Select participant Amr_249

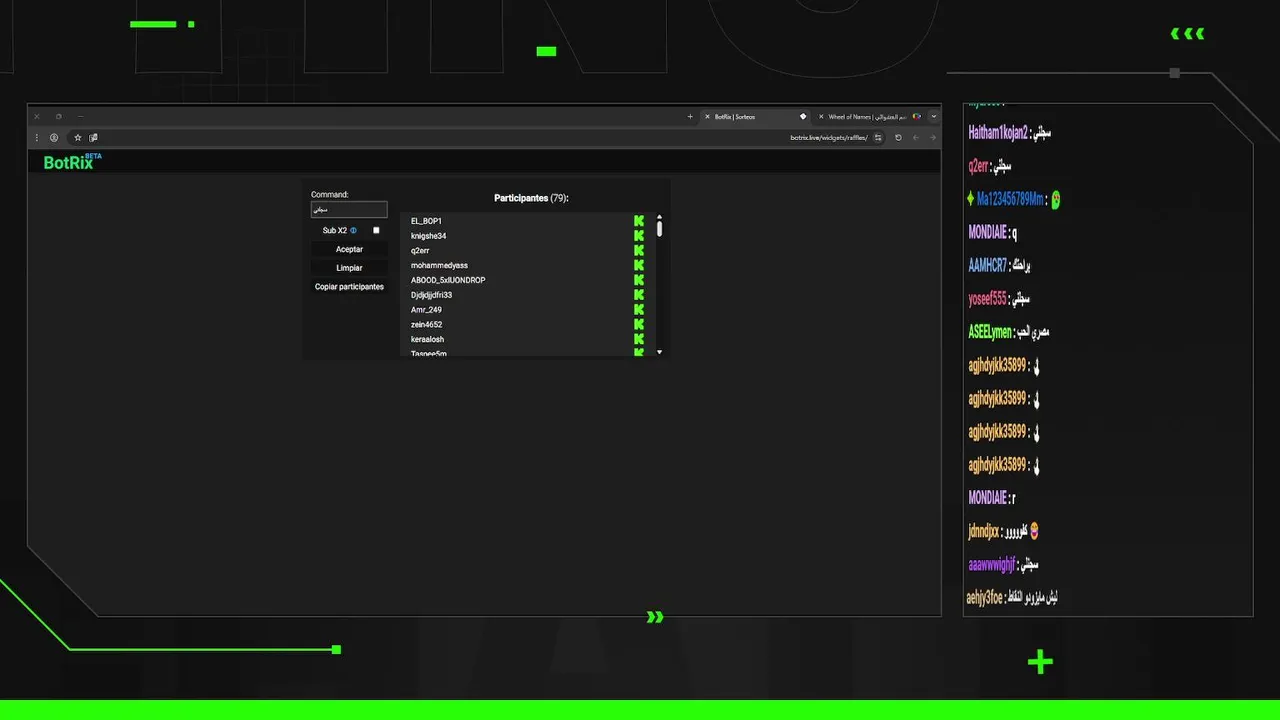coord(426,310)
